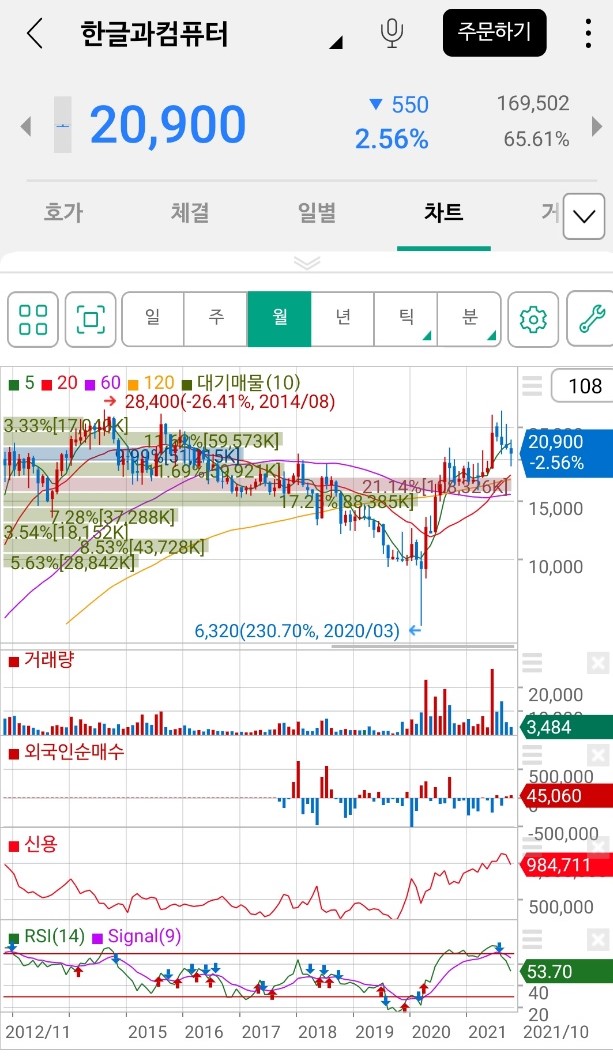This screenshot has height=1058, width=613.
Task: Tap the price panel menu lines icon
Action: (x=532, y=385)
